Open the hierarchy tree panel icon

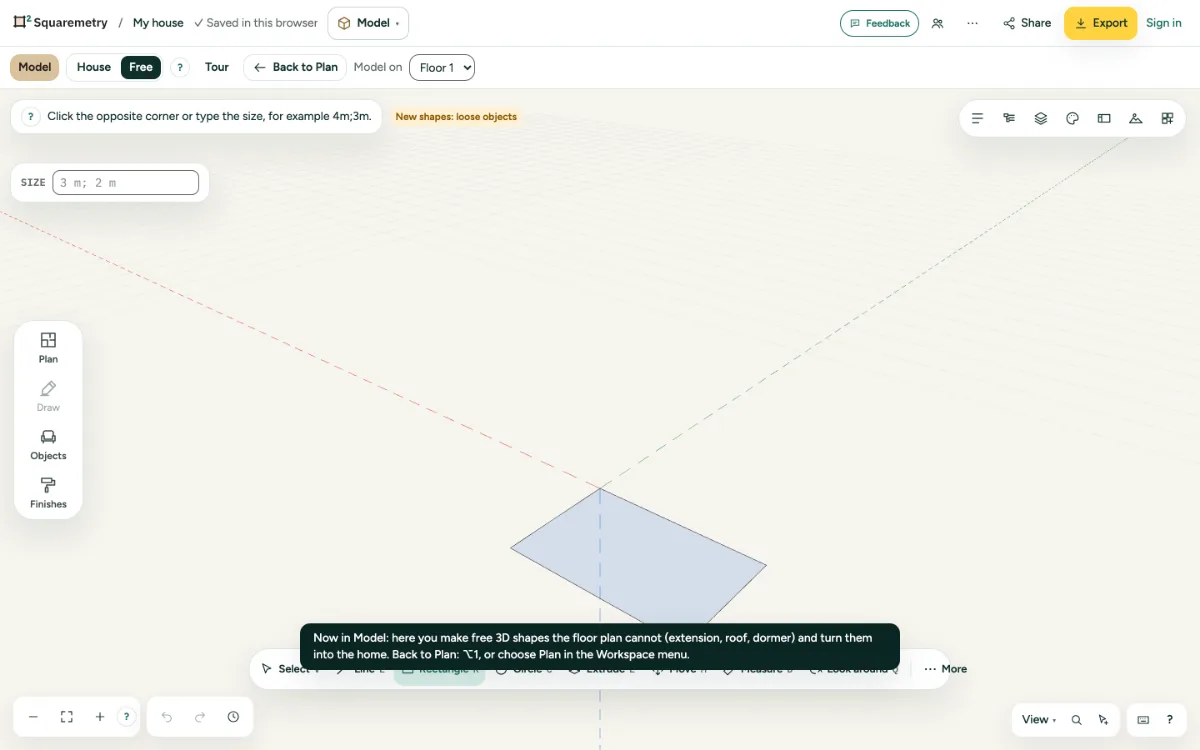click(1009, 118)
